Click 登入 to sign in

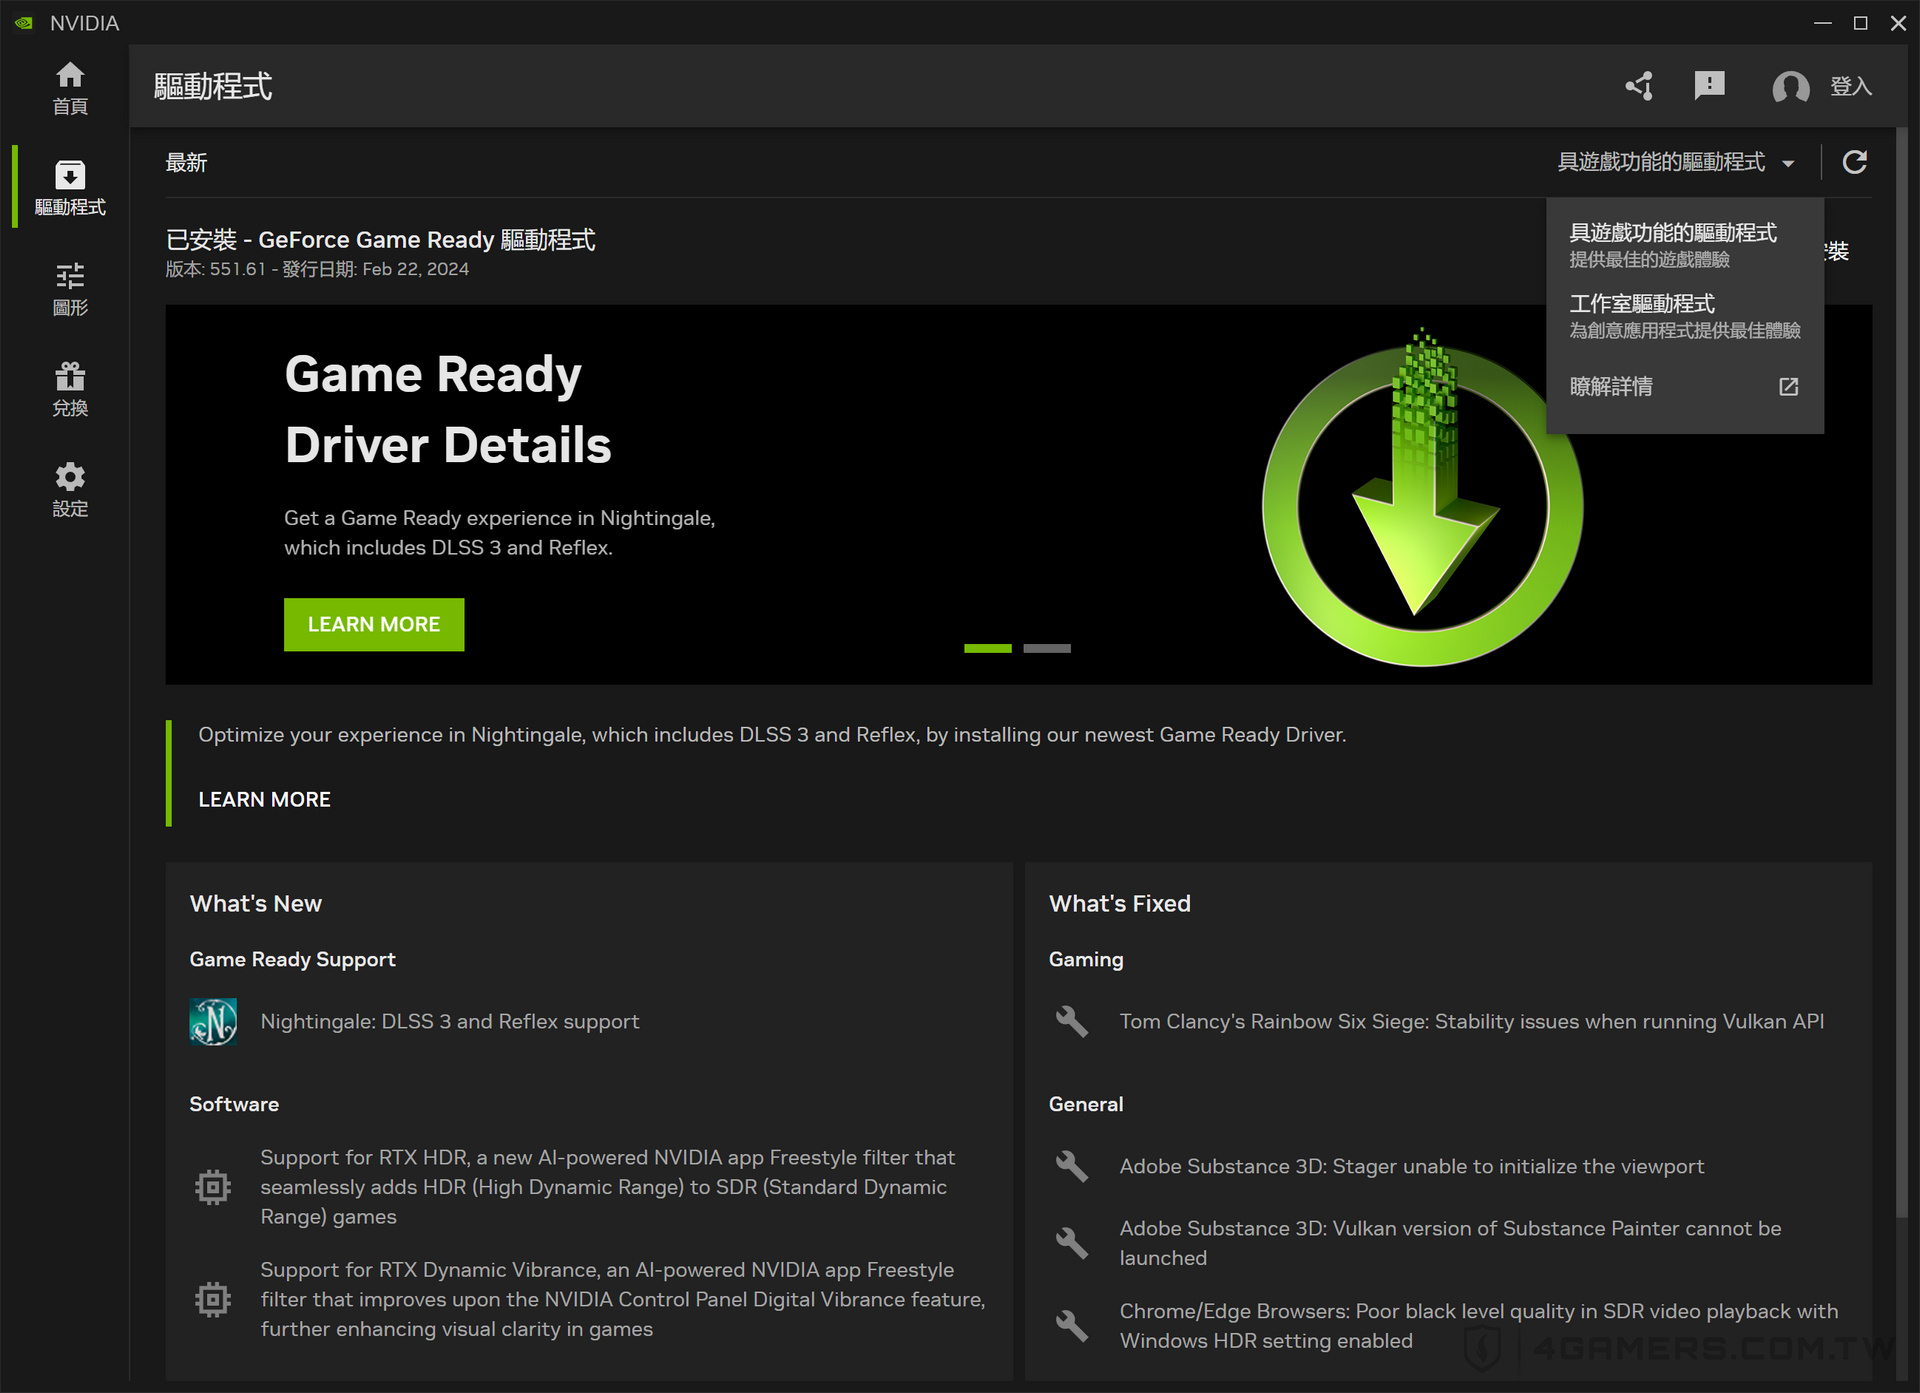tap(1851, 87)
